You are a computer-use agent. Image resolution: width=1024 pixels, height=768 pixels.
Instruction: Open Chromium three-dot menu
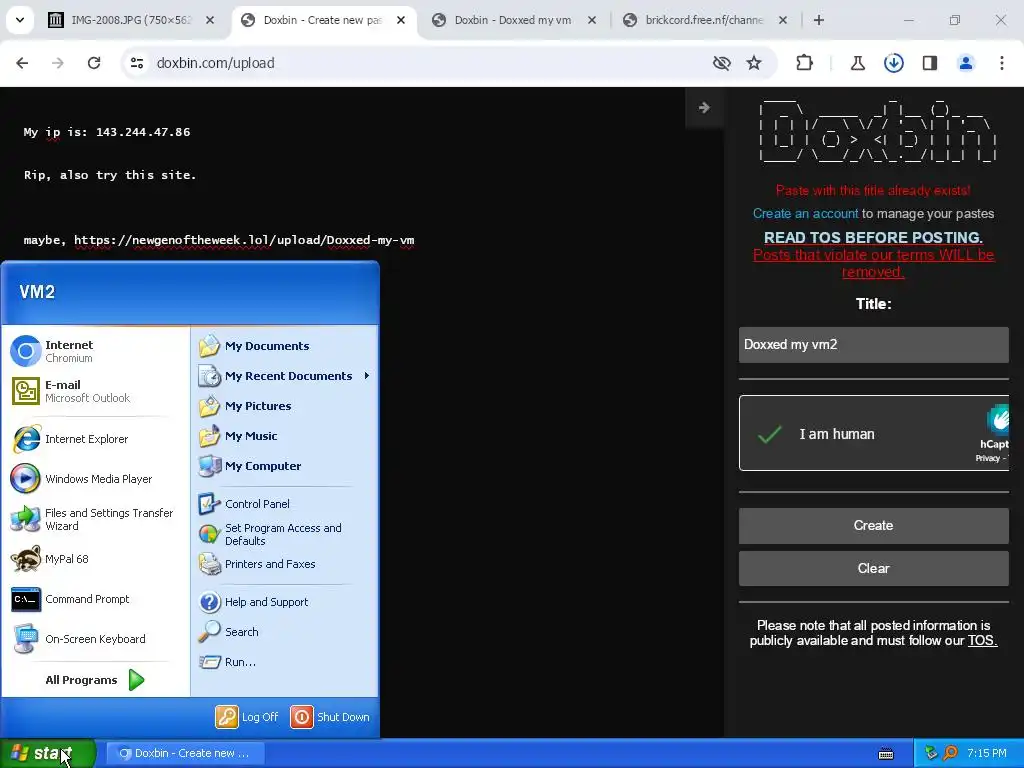[x=1001, y=63]
